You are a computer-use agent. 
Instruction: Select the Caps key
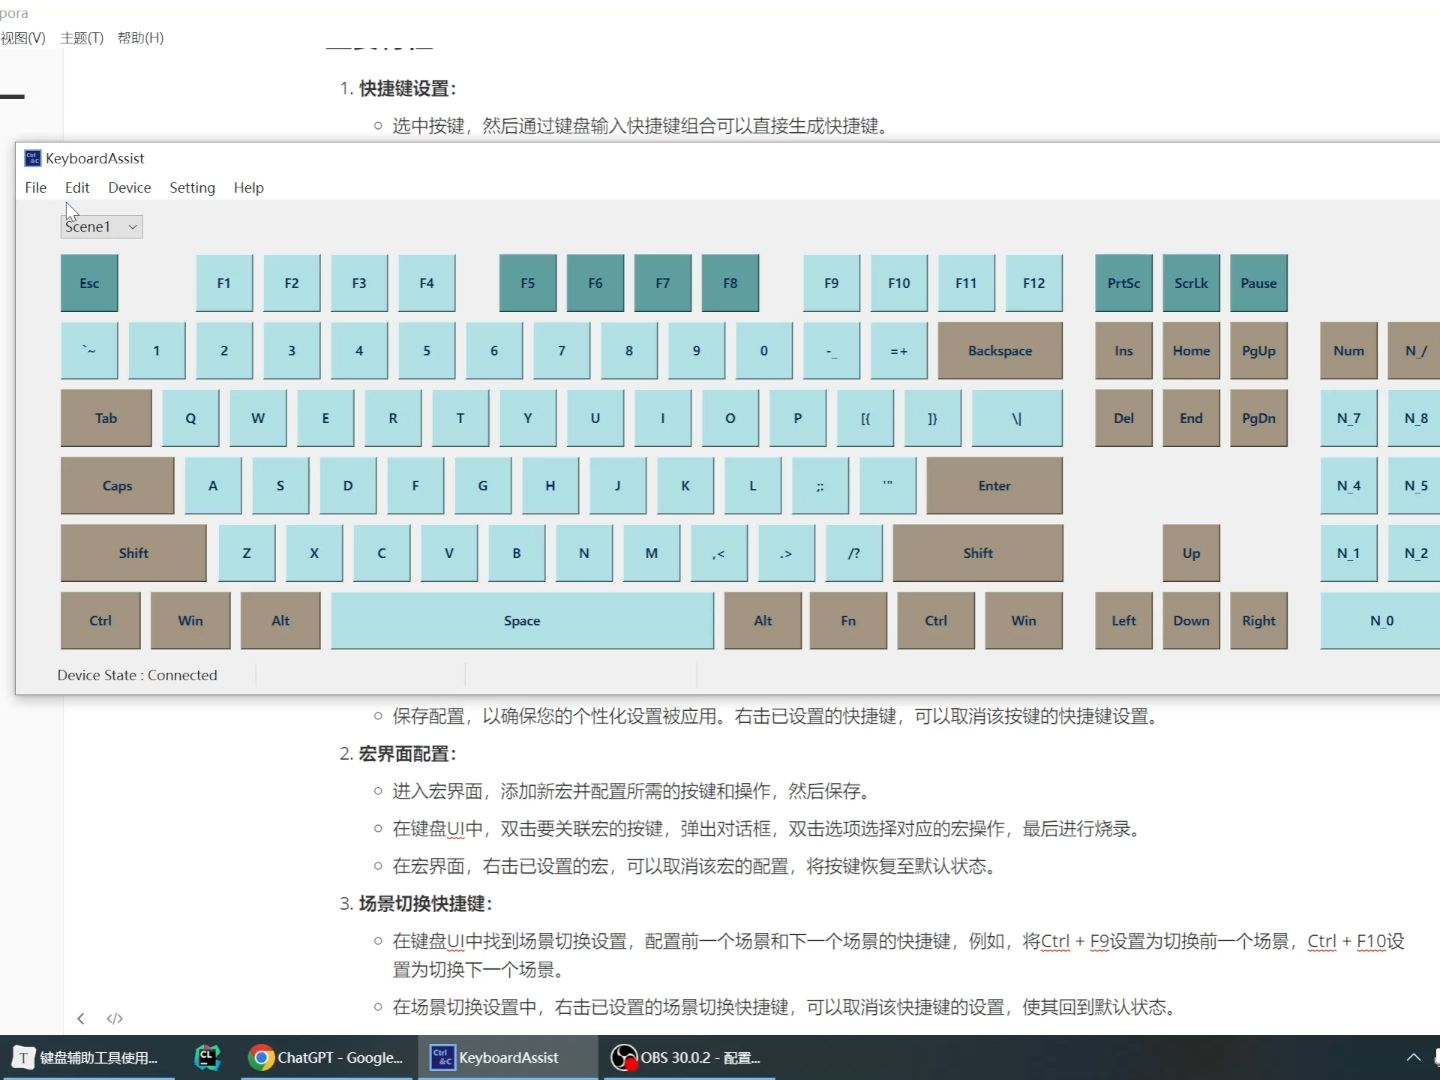(x=117, y=486)
